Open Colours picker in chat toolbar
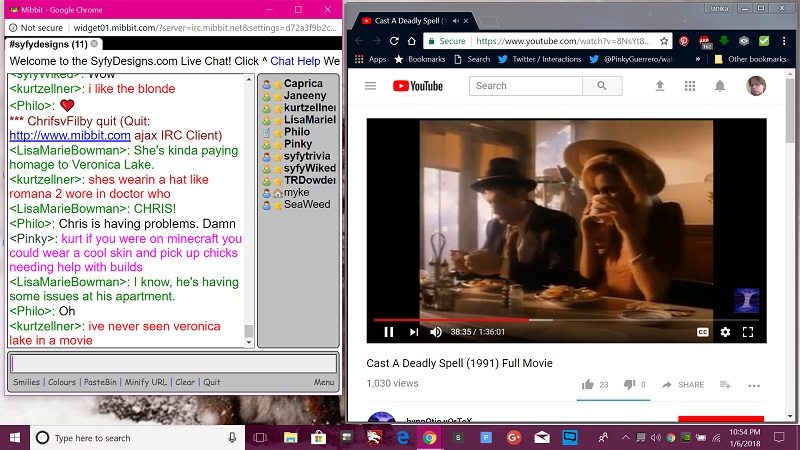The image size is (800, 450). pyautogui.click(x=62, y=382)
